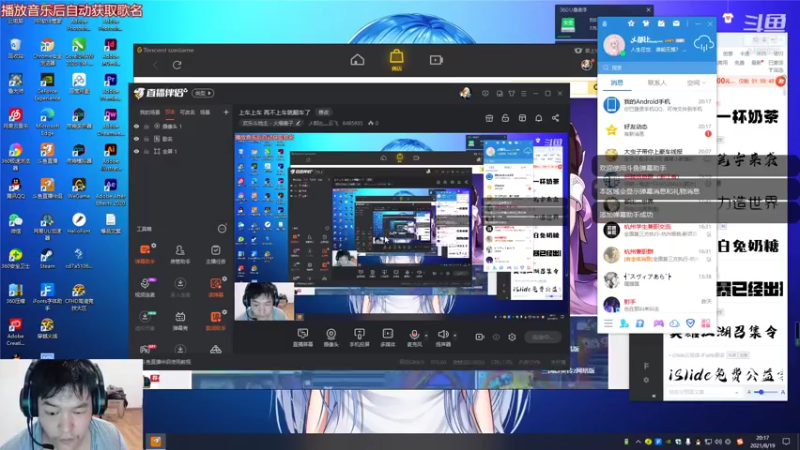This screenshot has width=800, height=450.
Task: Collapse the 工具箱 toolbox with the round icon
Action: point(221,229)
